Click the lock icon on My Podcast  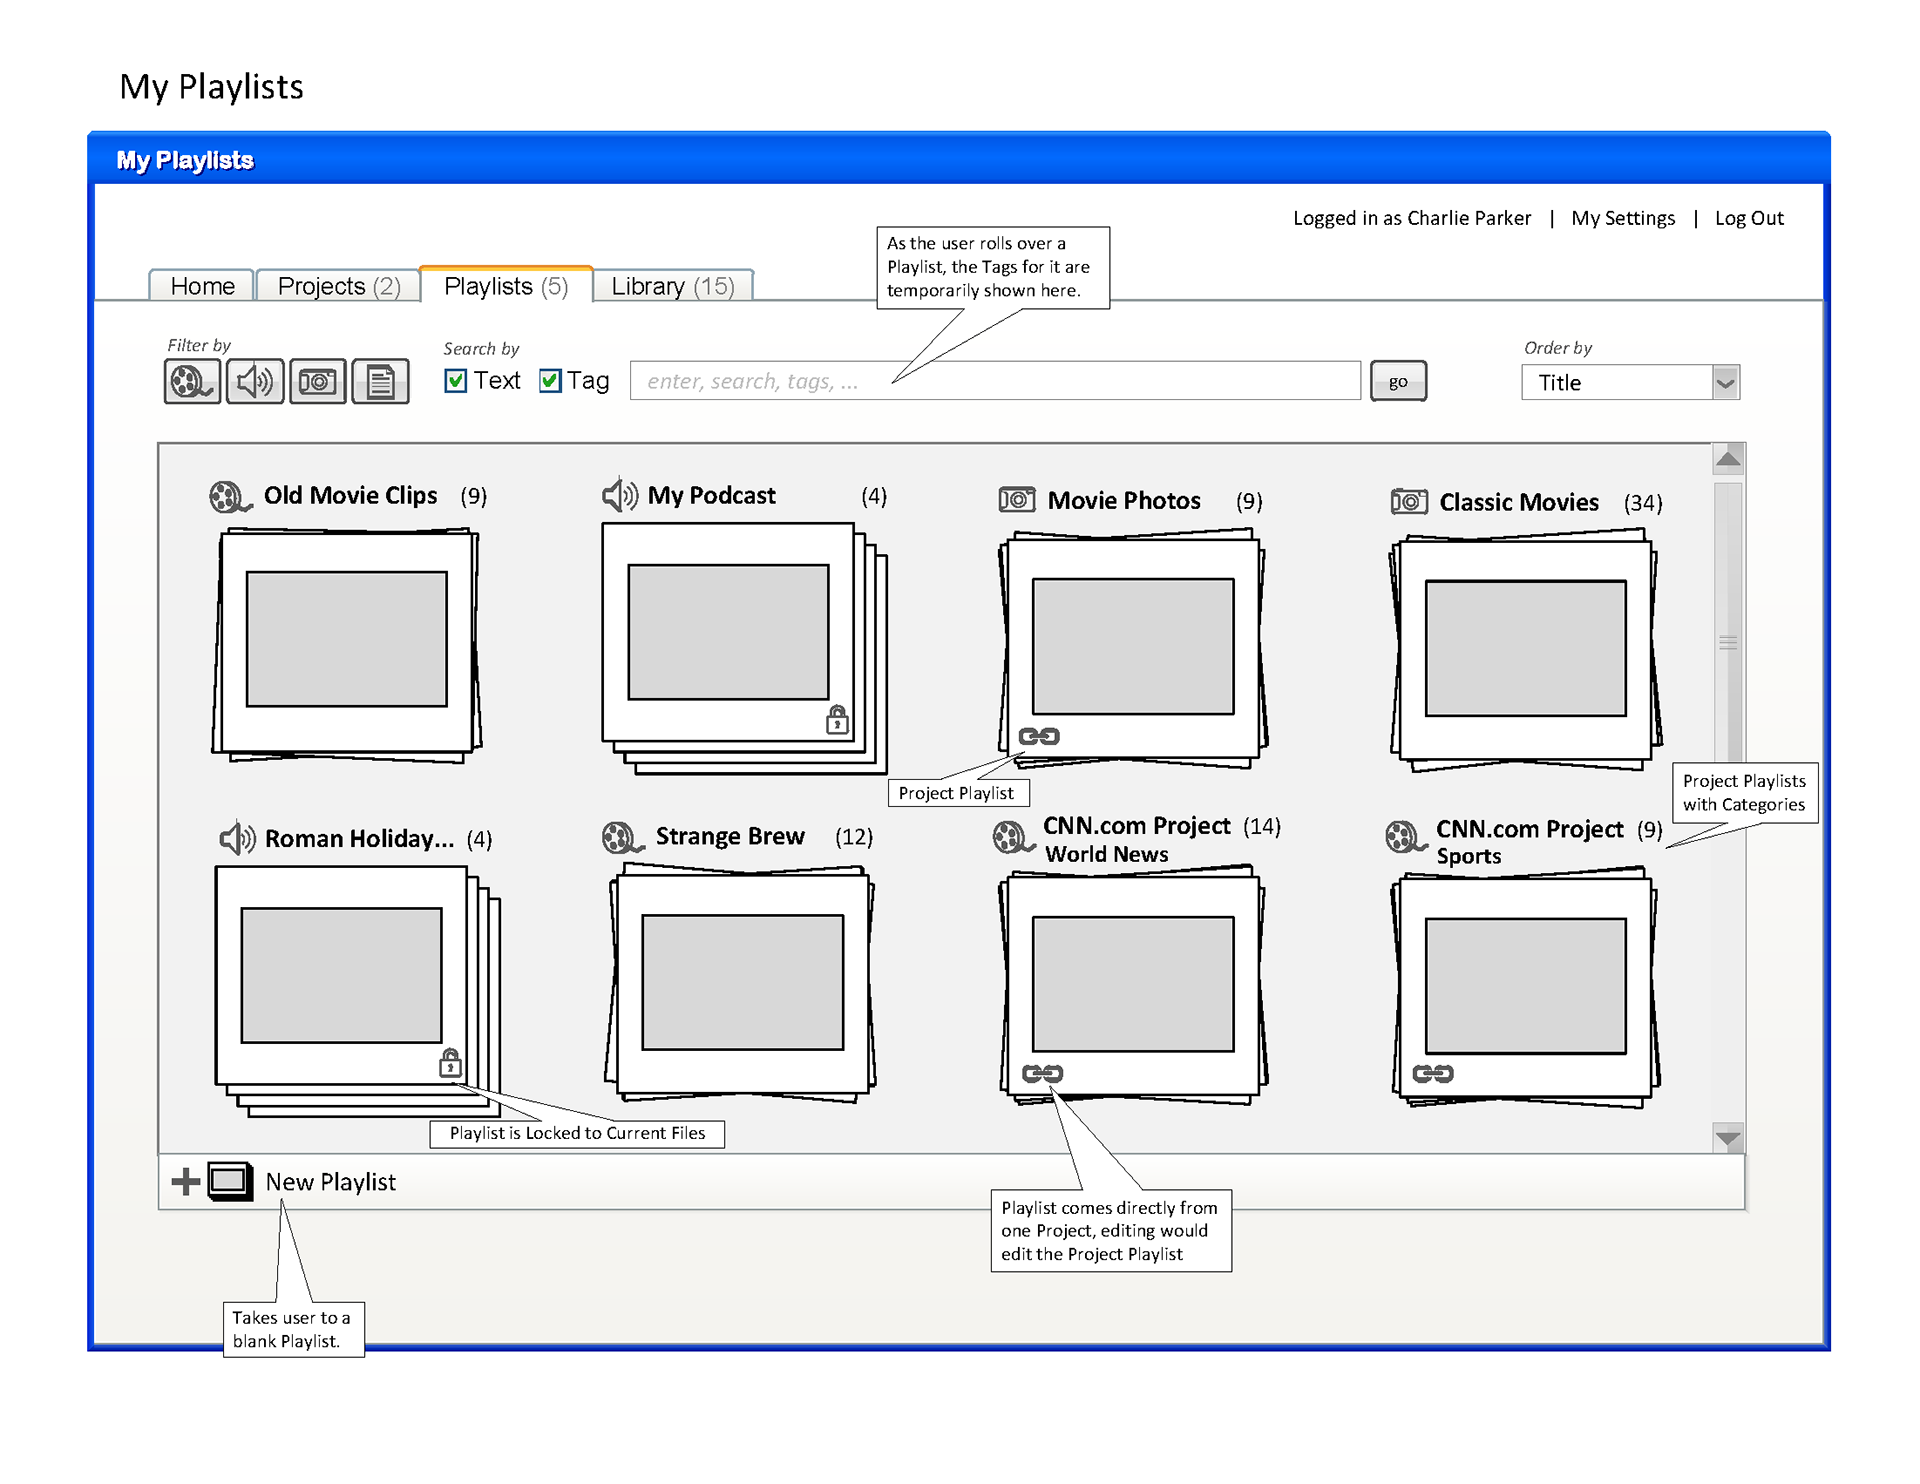(x=837, y=719)
